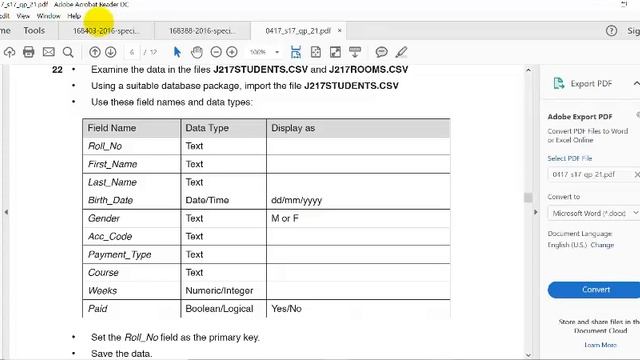Click the Adobe Export PDF heading
This screenshot has width=640, height=360.
pos(580,117)
